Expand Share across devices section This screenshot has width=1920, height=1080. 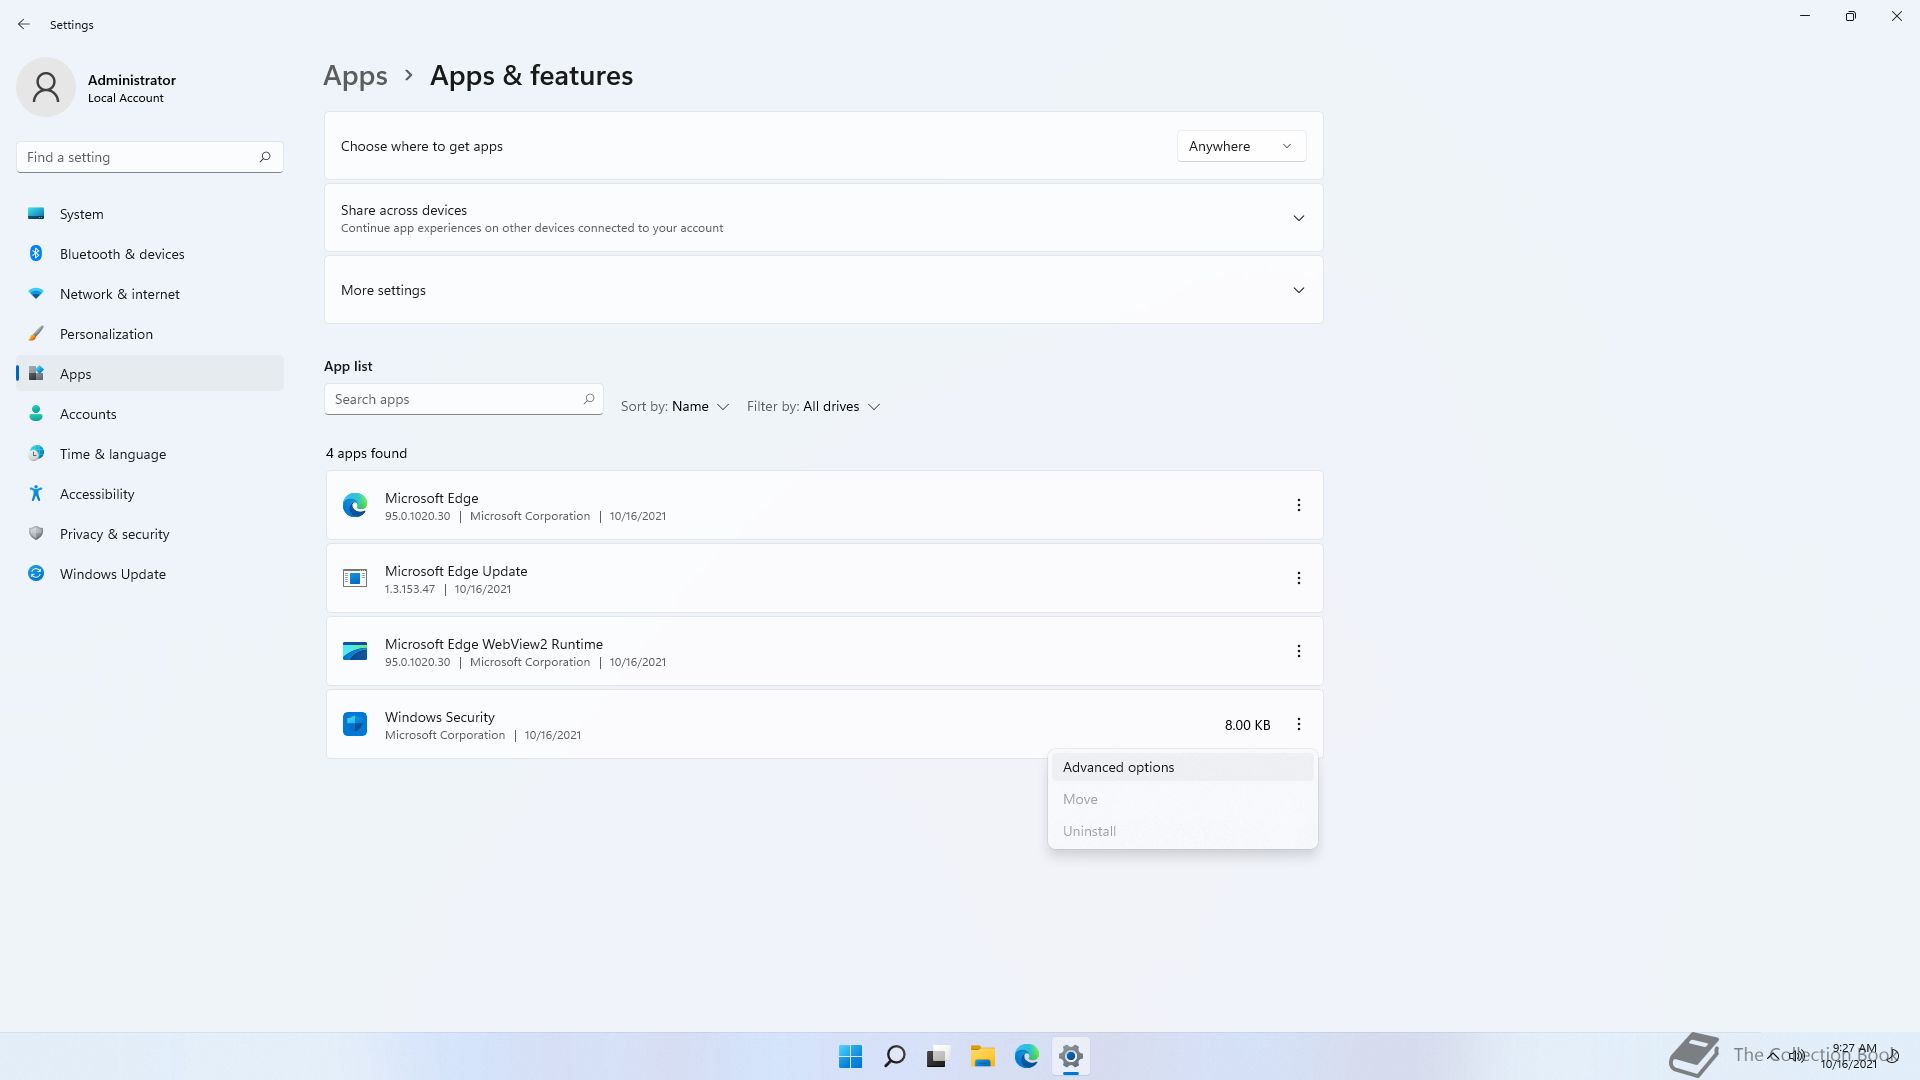(823, 218)
